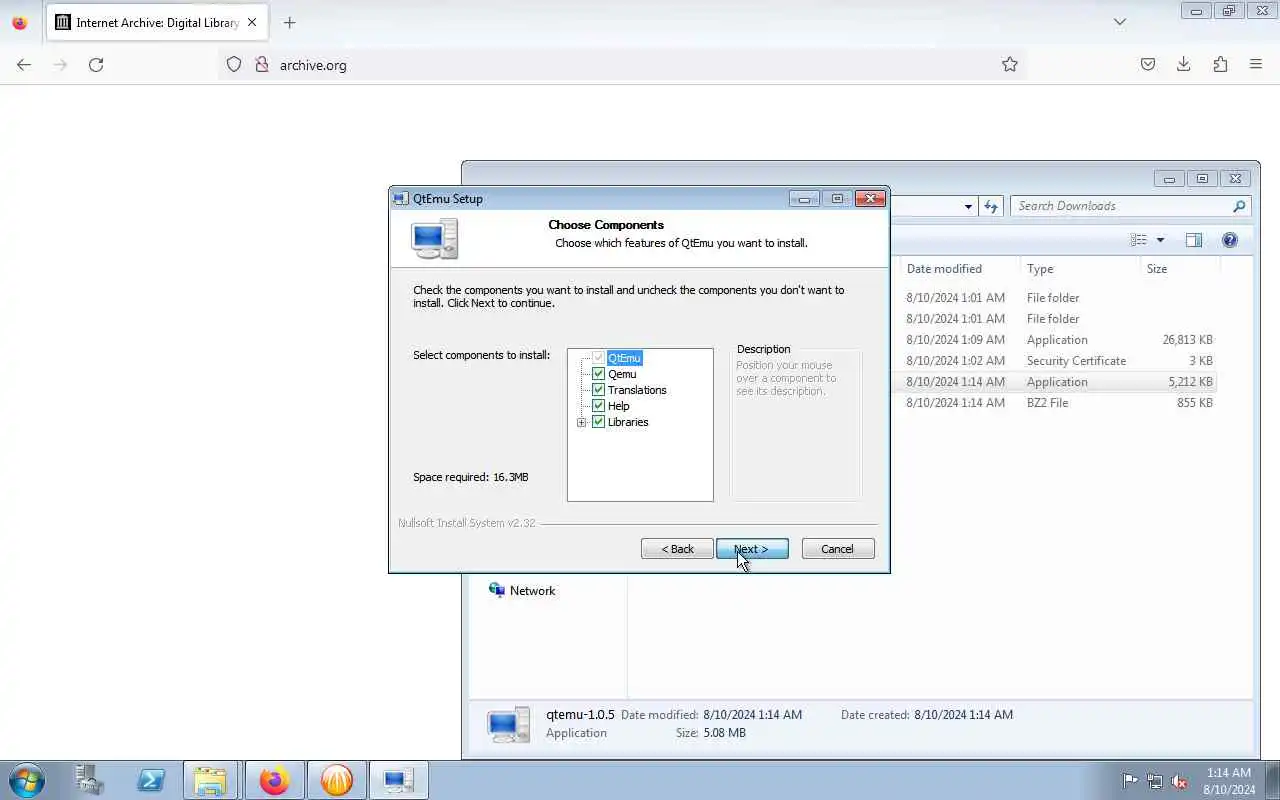The image size is (1280, 800).
Task: Cancel the QtEmu installation
Action: [838, 549]
